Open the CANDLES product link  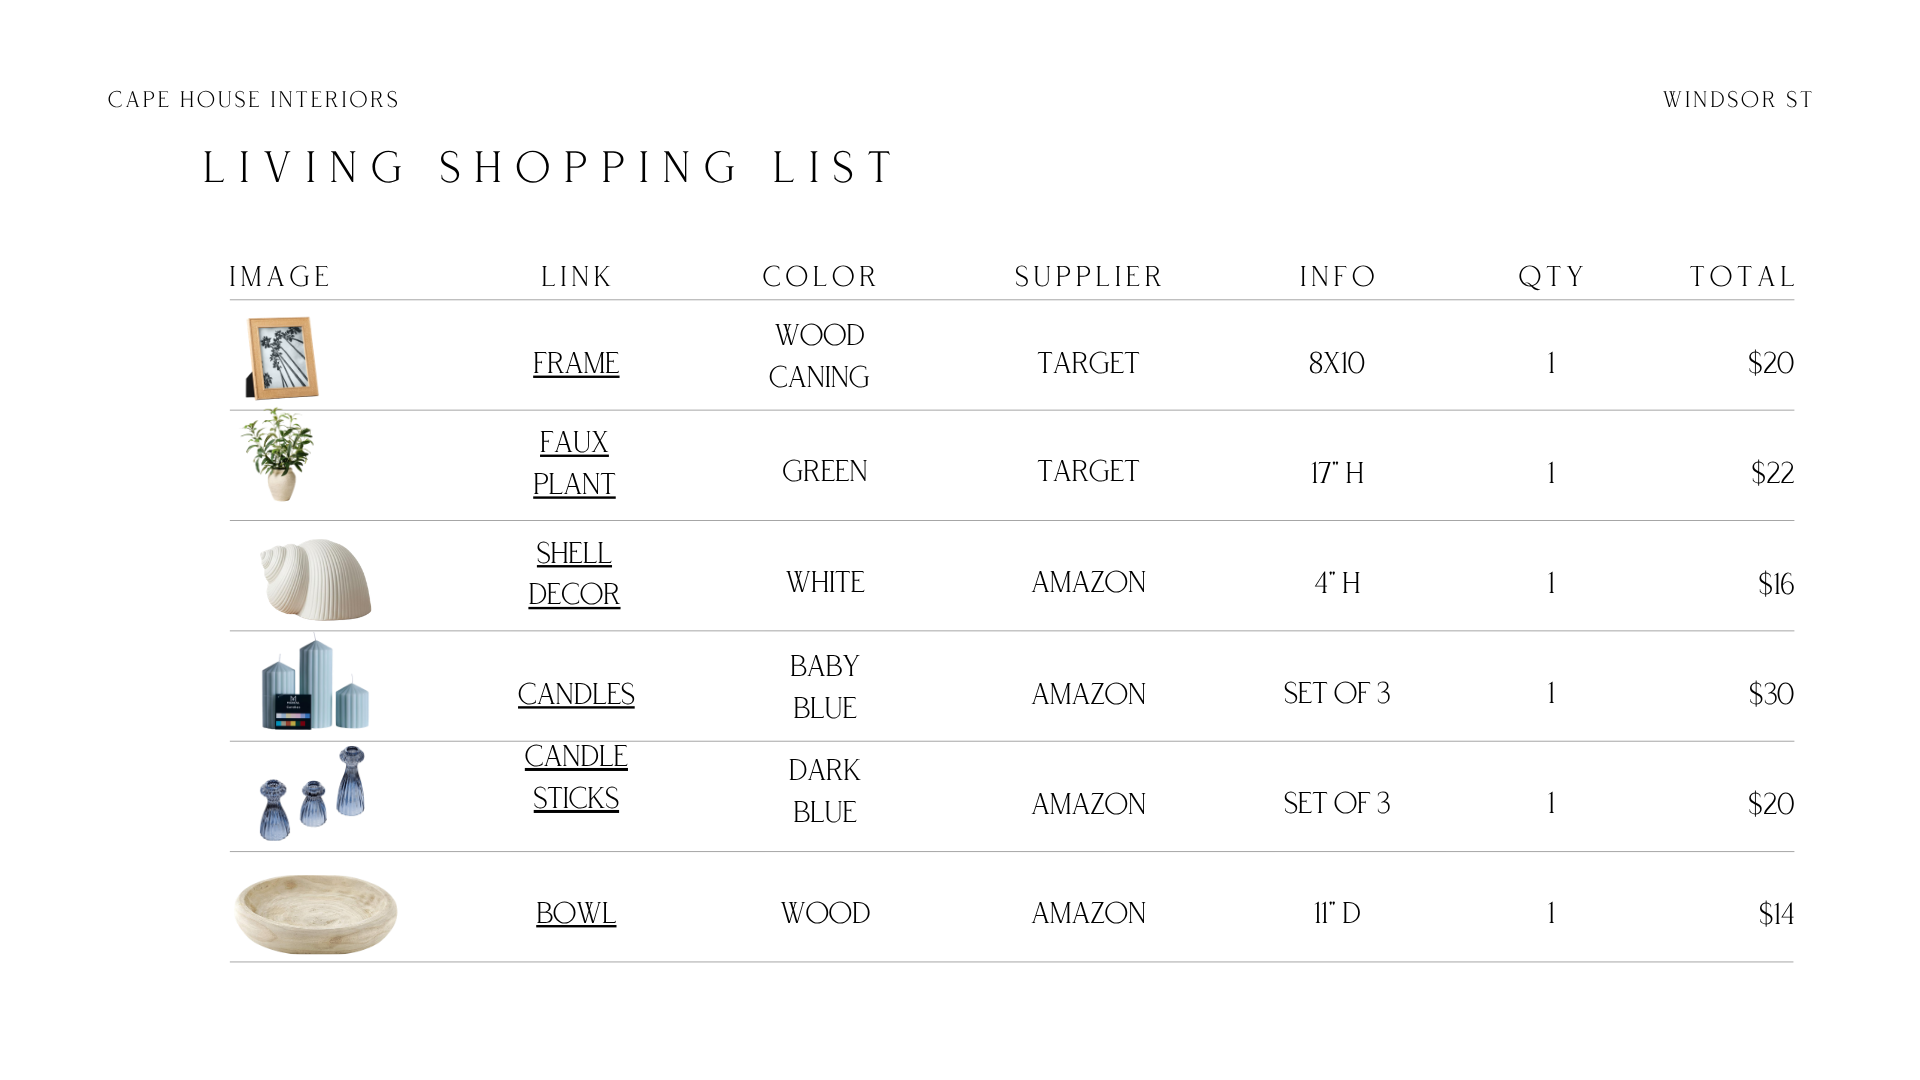576,694
